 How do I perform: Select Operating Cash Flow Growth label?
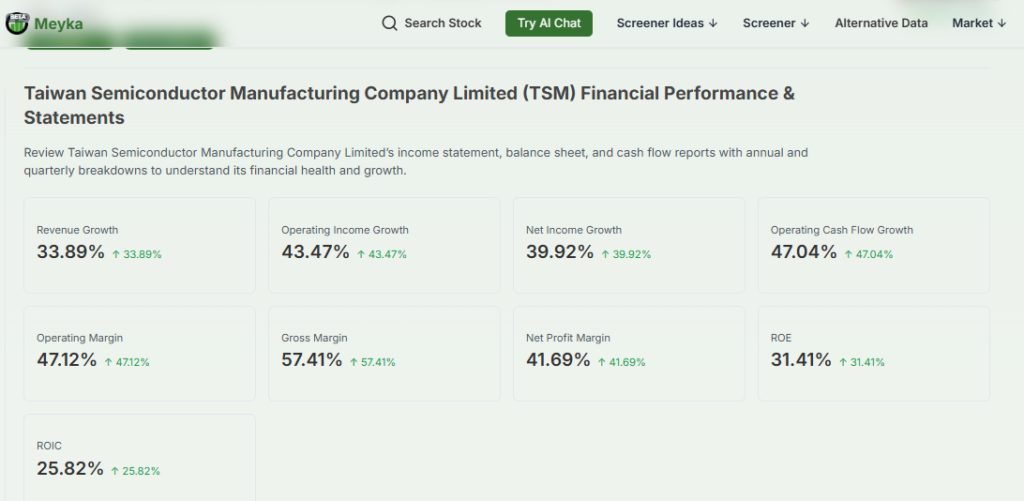click(x=842, y=230)
